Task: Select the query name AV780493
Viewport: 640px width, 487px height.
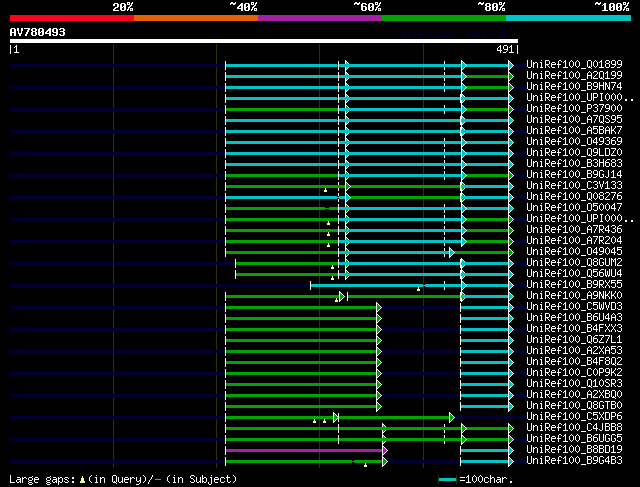Action: click(x=38, y=32)
